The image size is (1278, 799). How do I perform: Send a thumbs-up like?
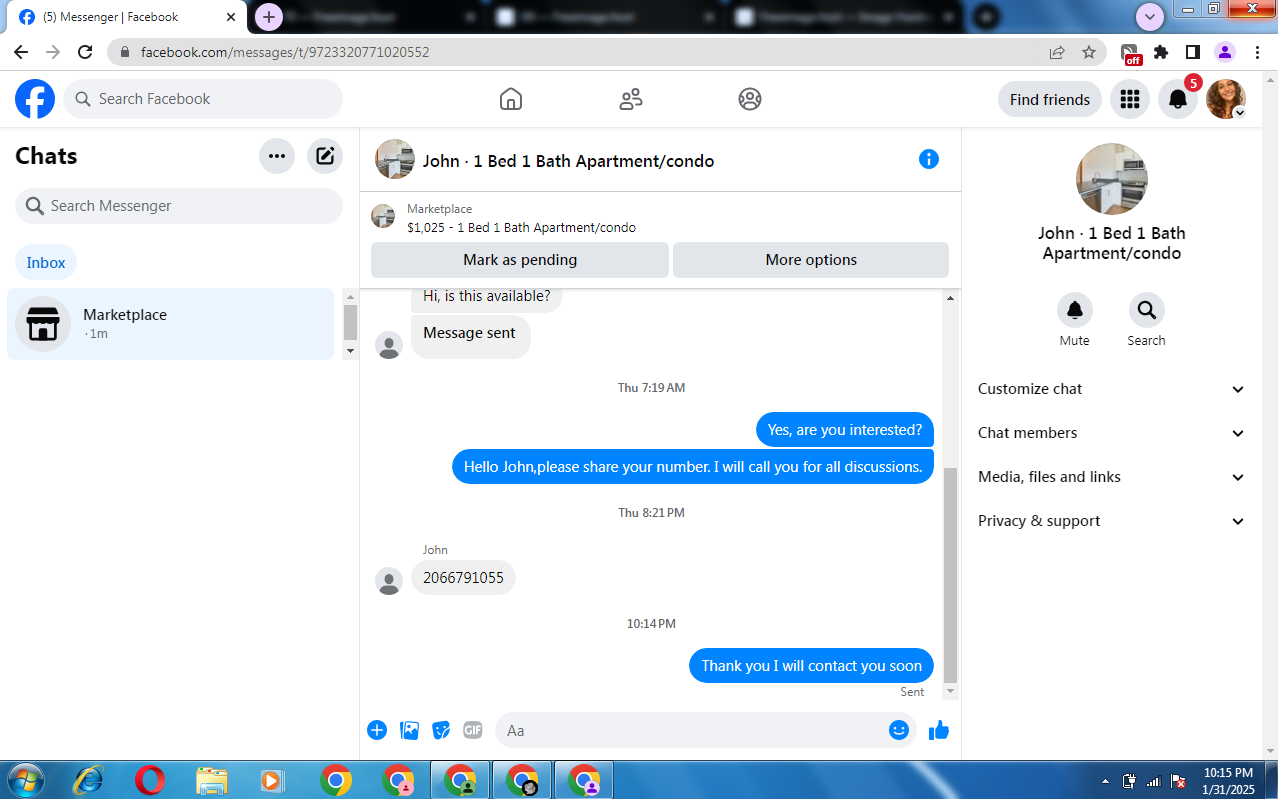[x=938, y=730]
